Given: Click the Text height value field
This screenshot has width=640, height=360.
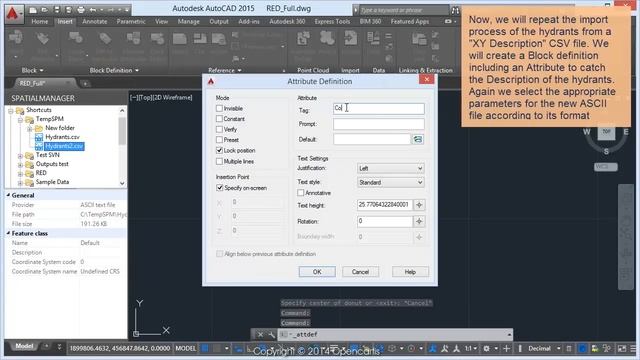Looking at the screenshot, I should point(385,204).
